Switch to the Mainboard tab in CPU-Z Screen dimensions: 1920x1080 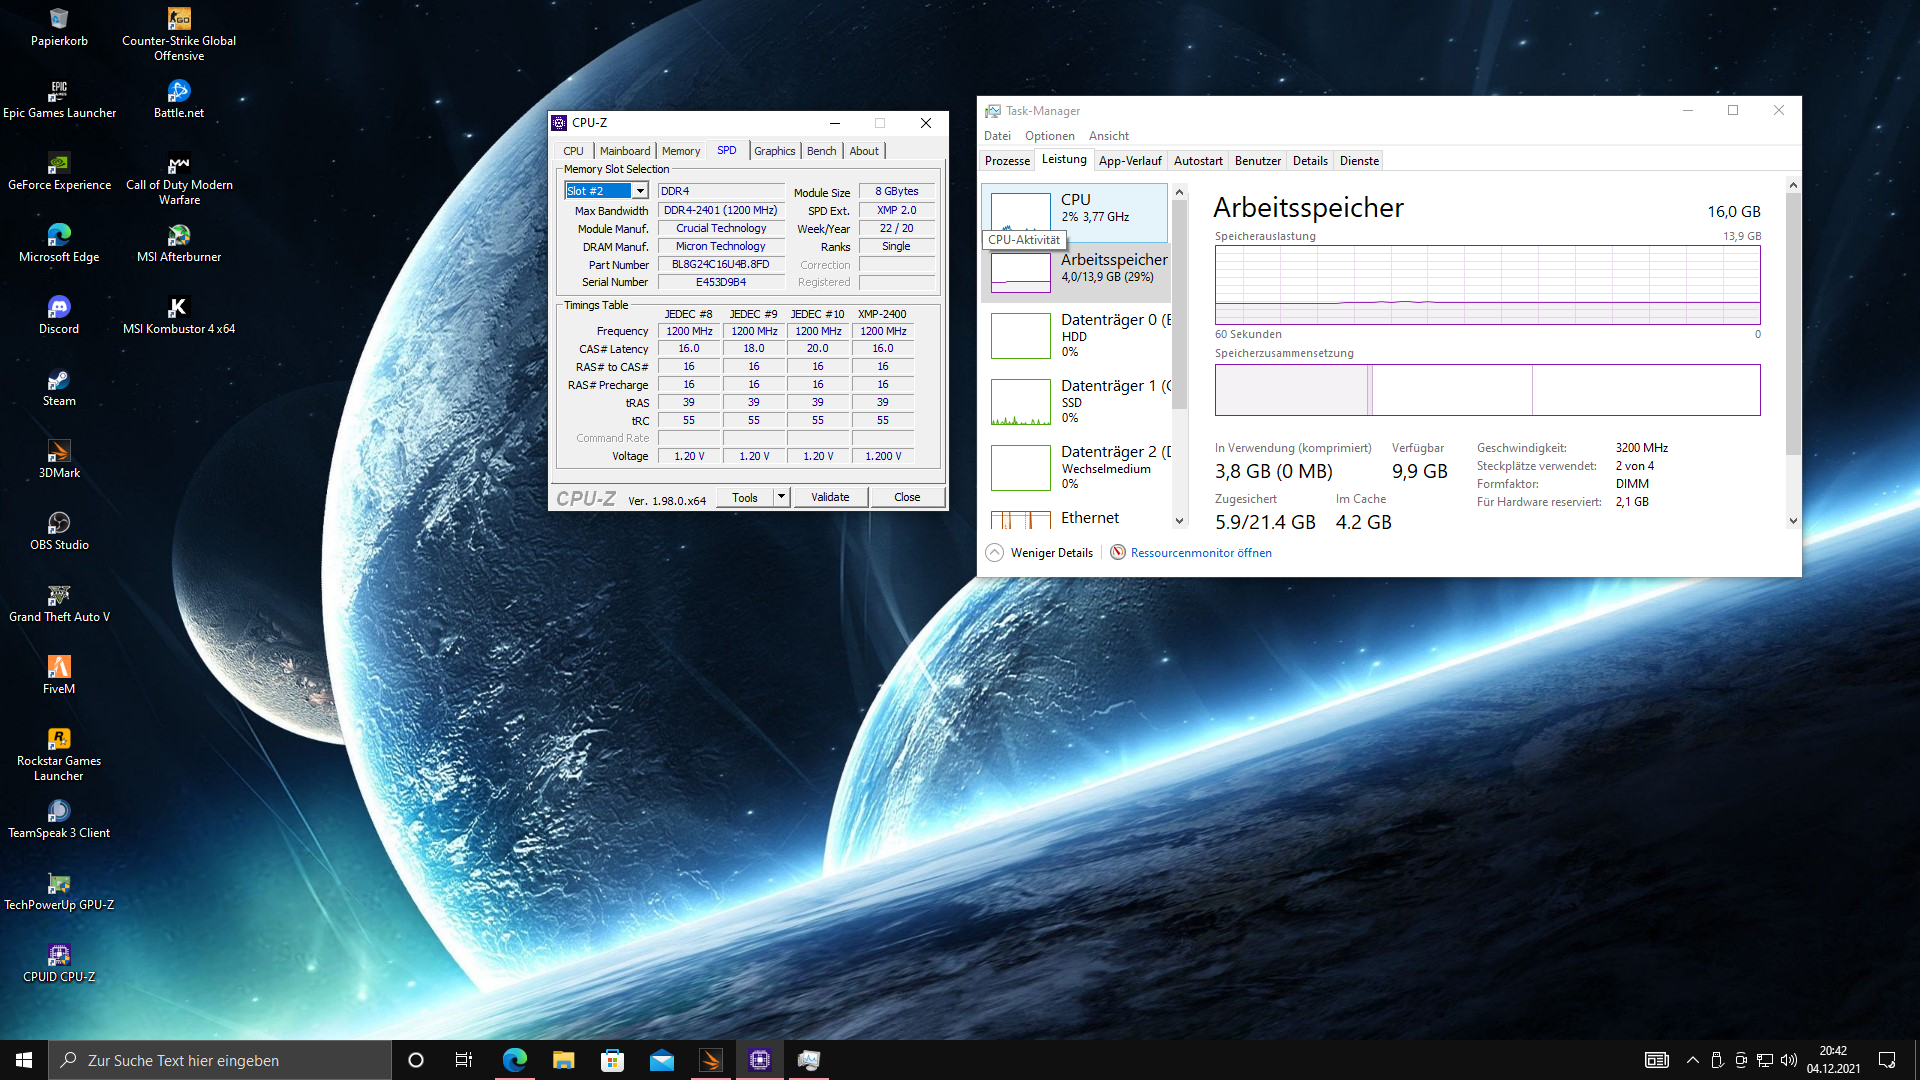pyautogui.click(x=624, y=151)
